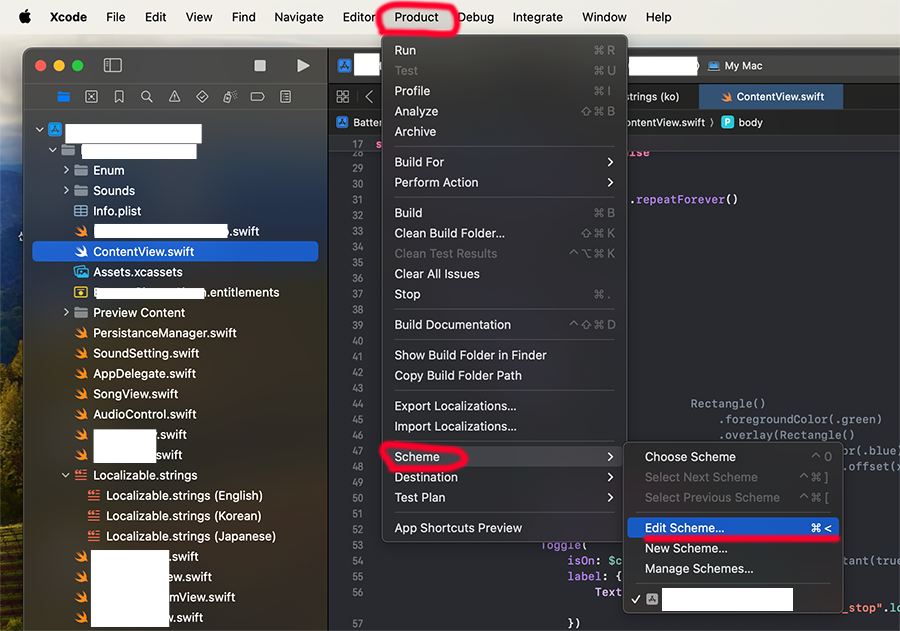This screenshot has height=631, width=900.
Task: Open the Source Control navigator icon
Action: tap(91, 97)
